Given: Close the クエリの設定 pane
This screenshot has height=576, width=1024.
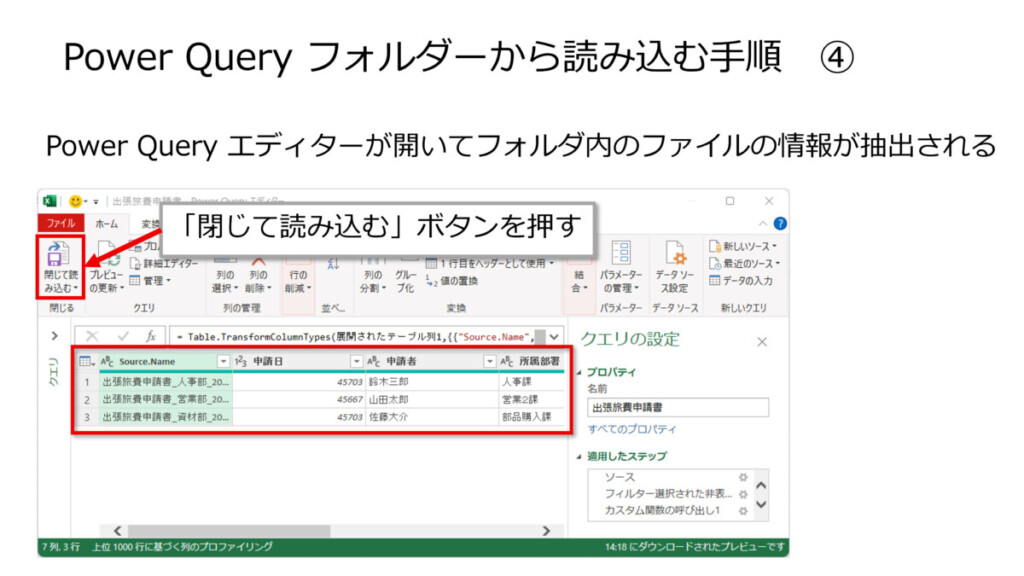Looking at the screenshot, I should point(761,342).
